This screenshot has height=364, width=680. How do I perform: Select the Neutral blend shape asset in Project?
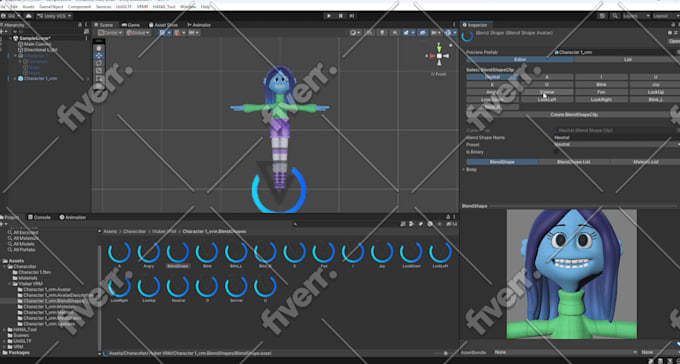click(178, 289)
